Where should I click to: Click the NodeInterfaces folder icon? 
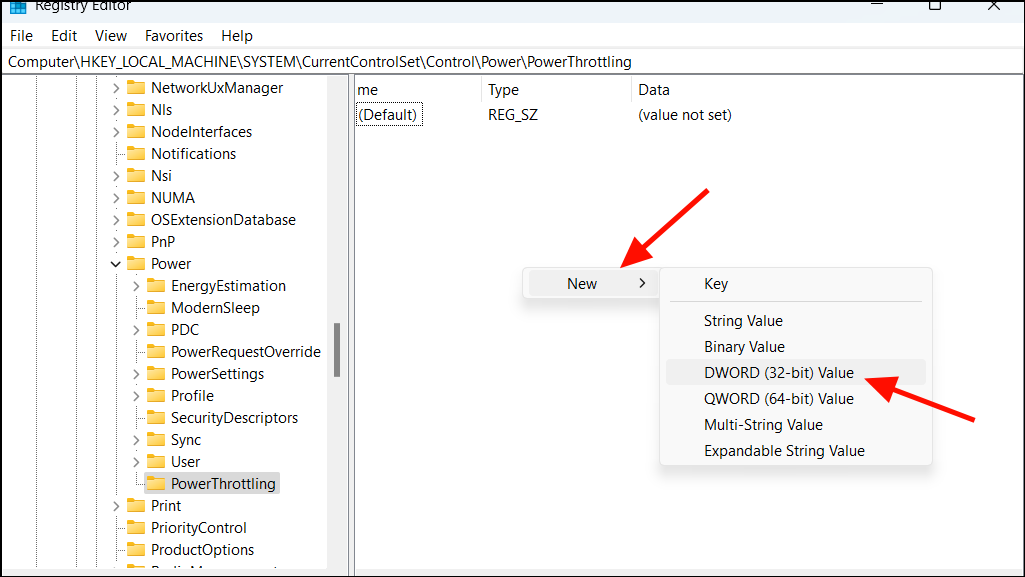pyautogui.click(x=136, y=131)
